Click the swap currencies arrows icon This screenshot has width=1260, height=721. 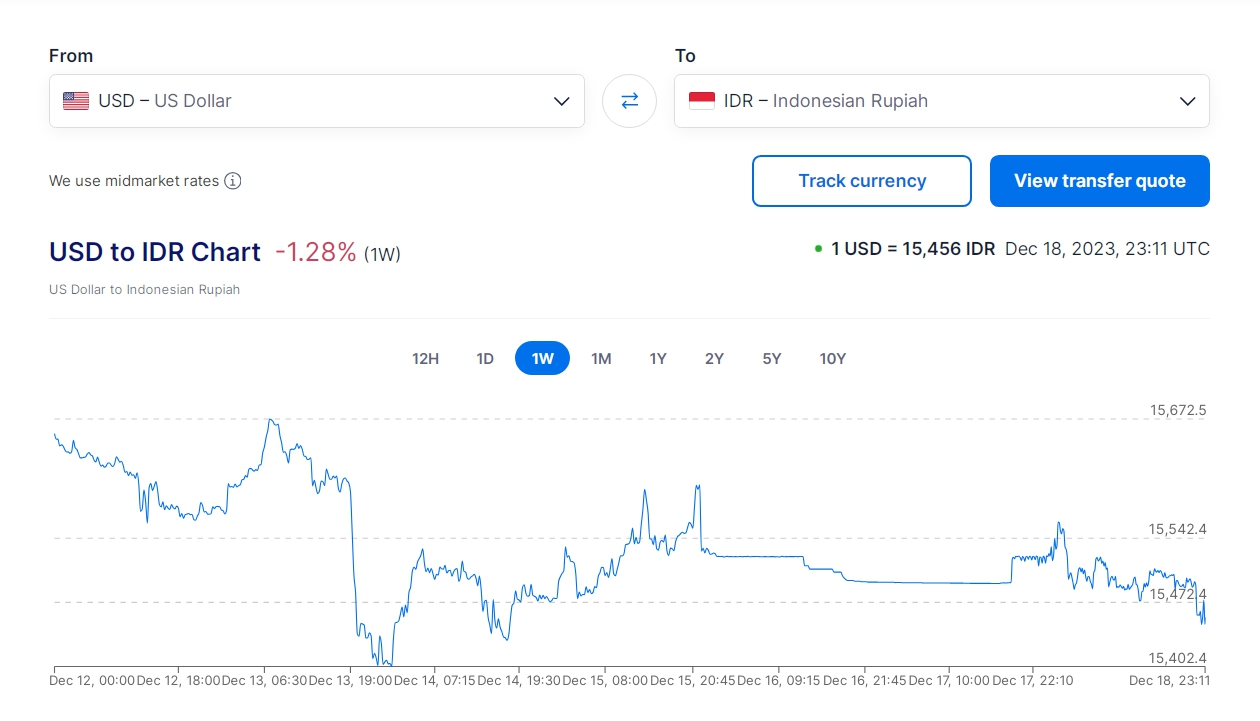(x=629, y=101)
